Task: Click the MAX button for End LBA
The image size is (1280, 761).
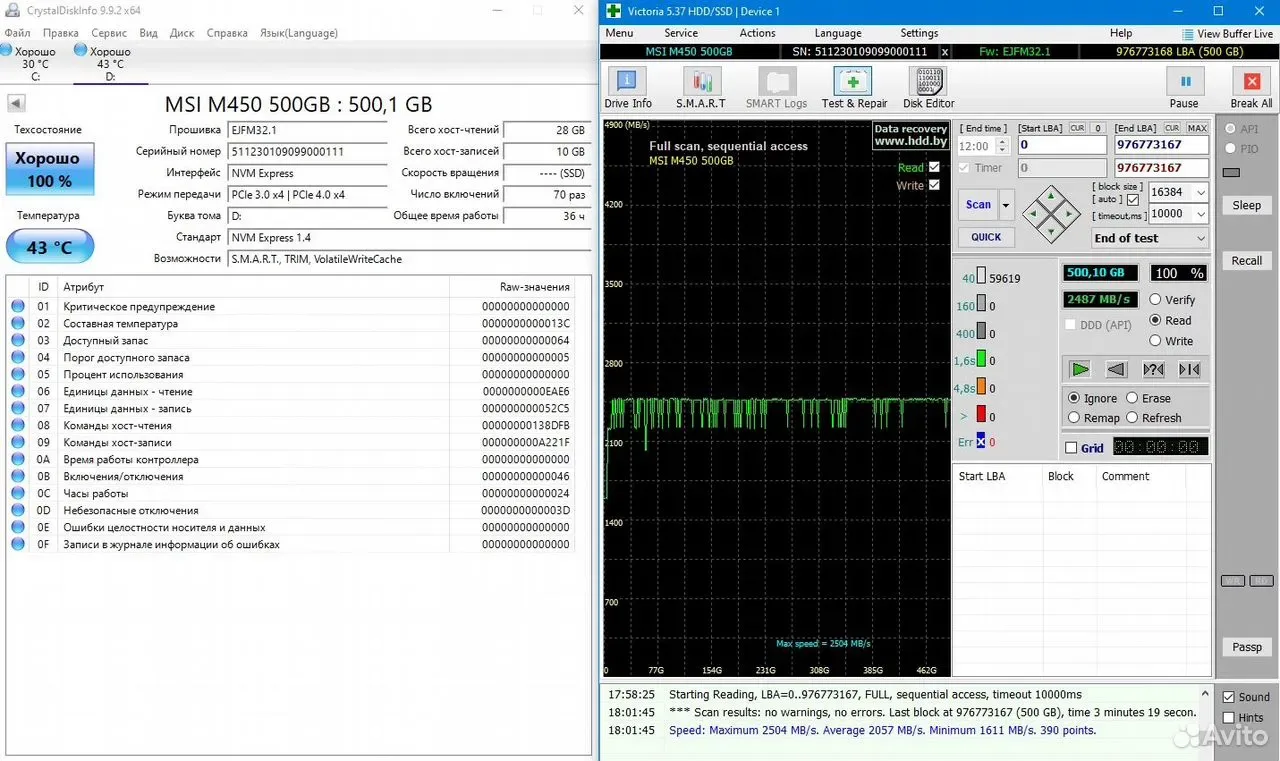Action: coord(1197,128)
